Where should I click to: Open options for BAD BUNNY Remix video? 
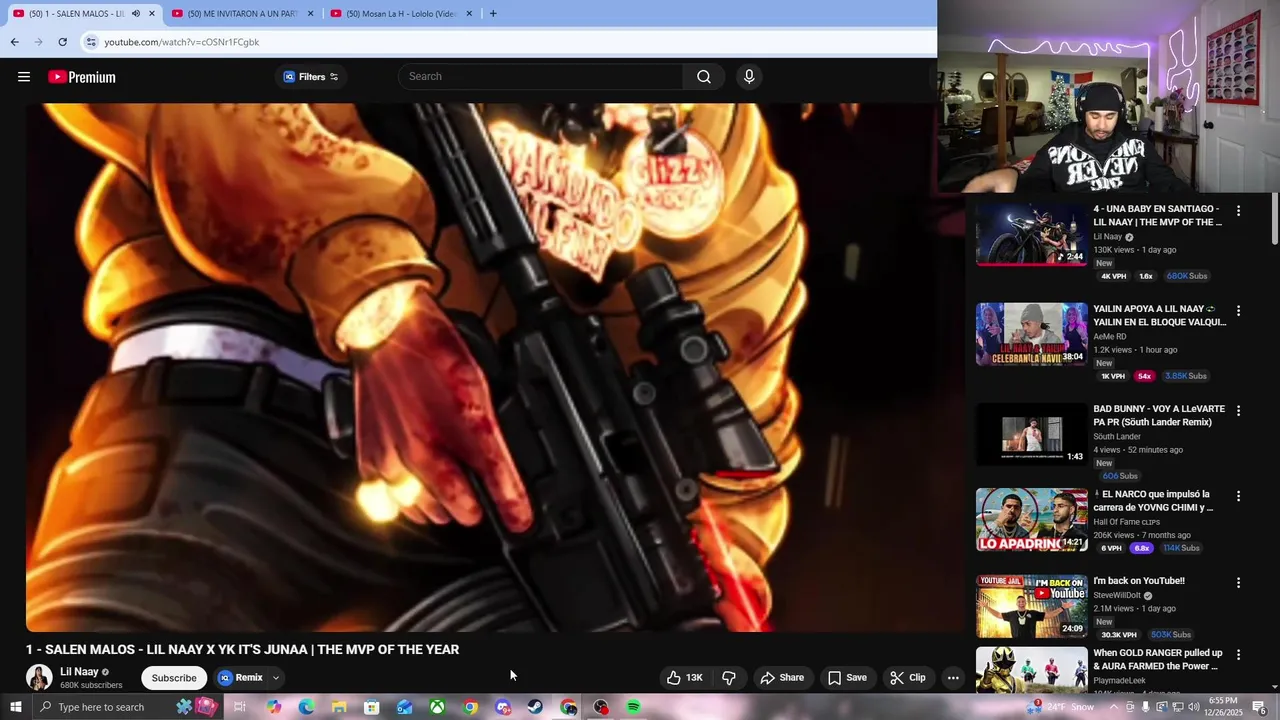tap(1238, 411)
